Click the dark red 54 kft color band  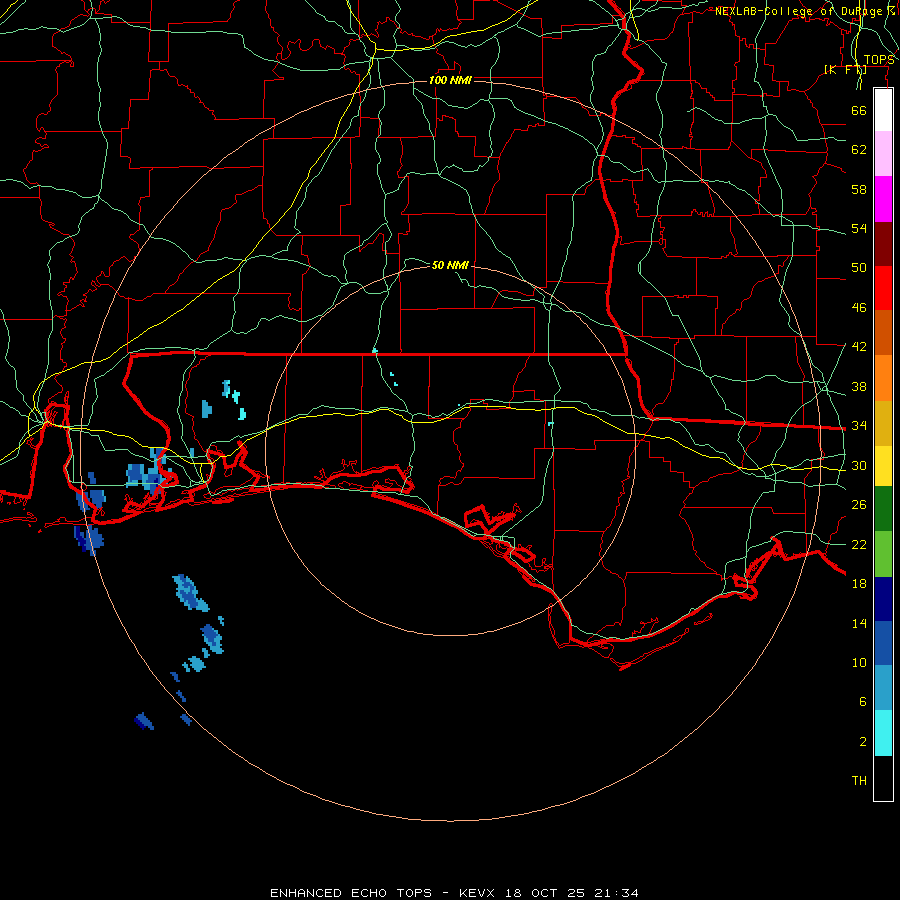(883, 244)
